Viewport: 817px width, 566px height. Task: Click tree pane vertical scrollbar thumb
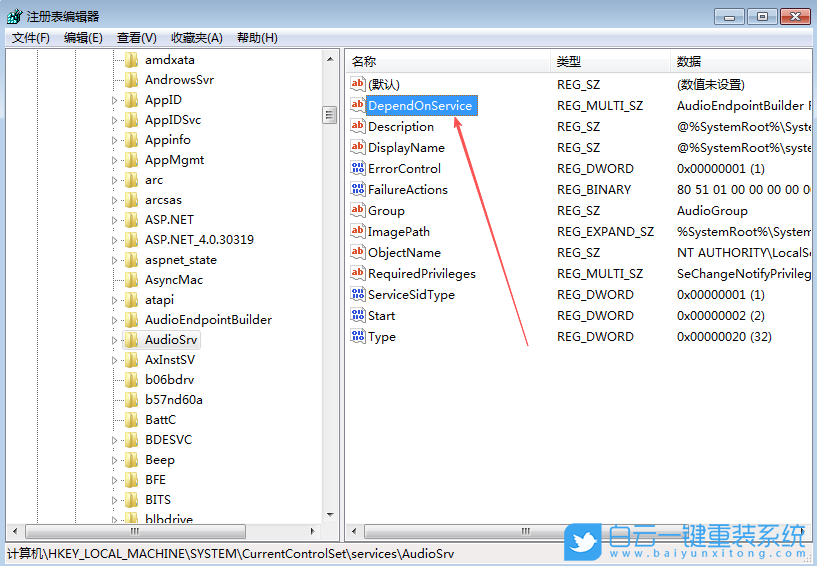[x=329, y=115]
